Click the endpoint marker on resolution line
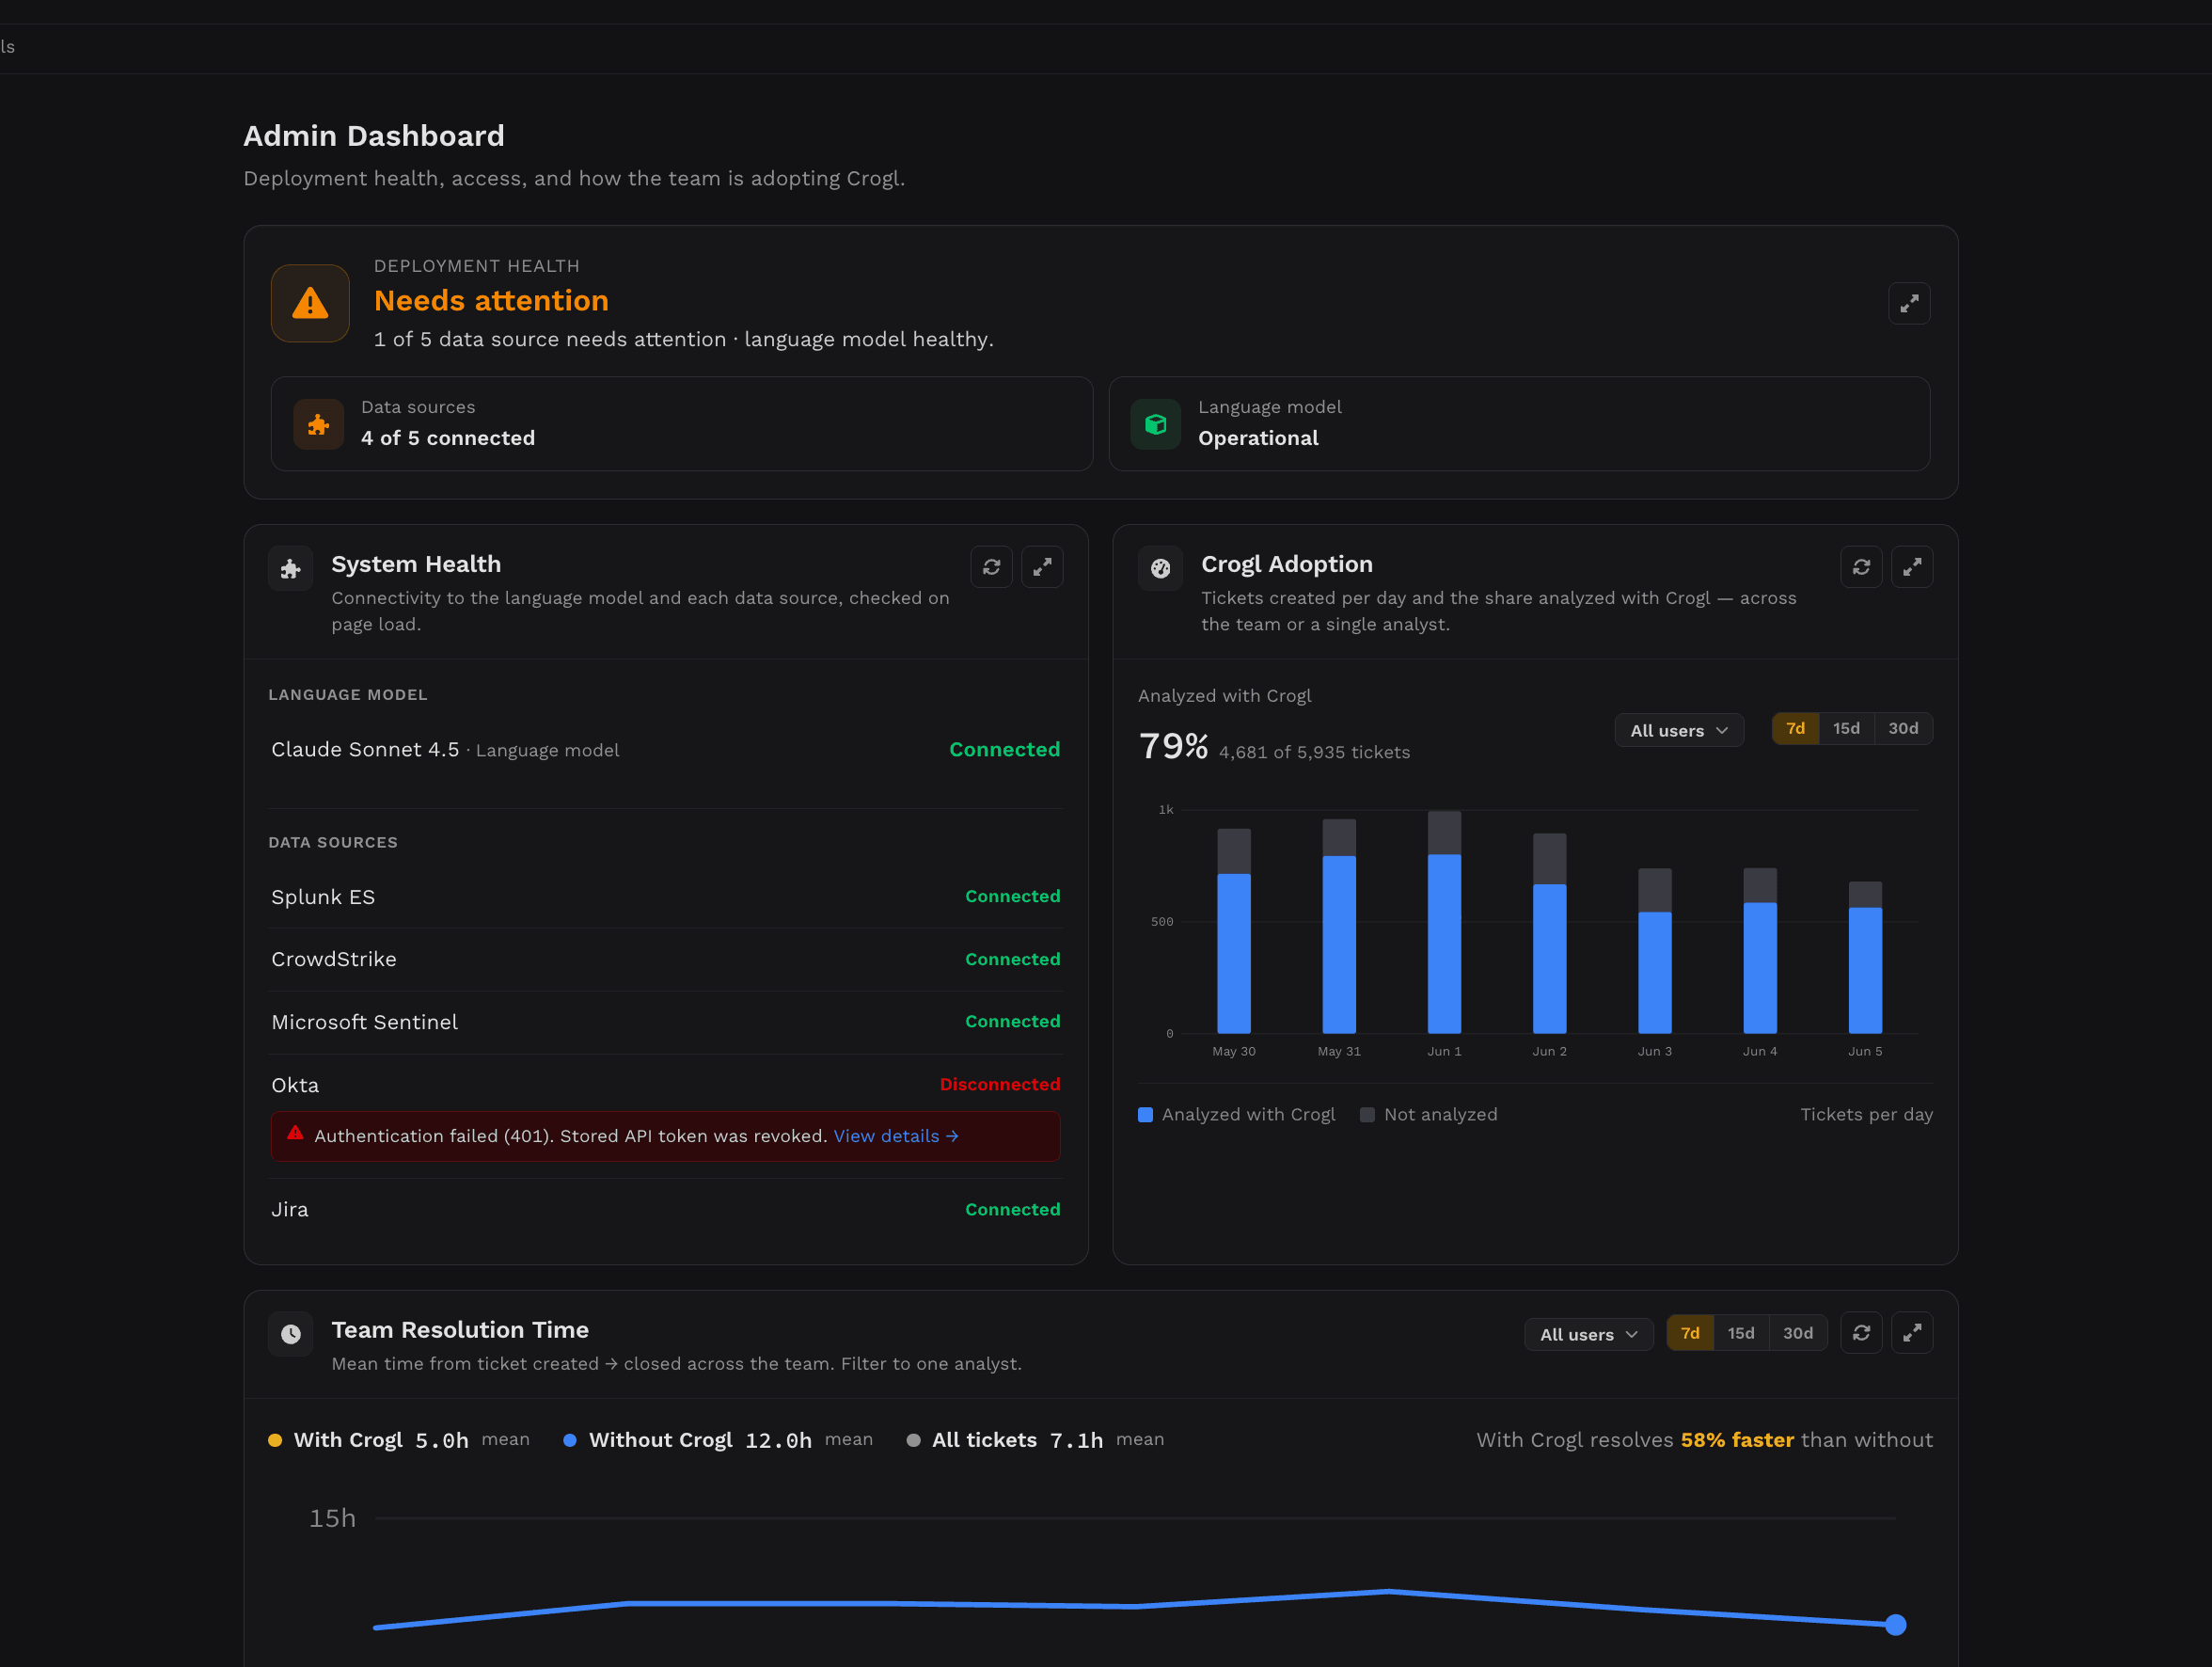Screen dimensions: 2212x1667 coord(1895,1625)
